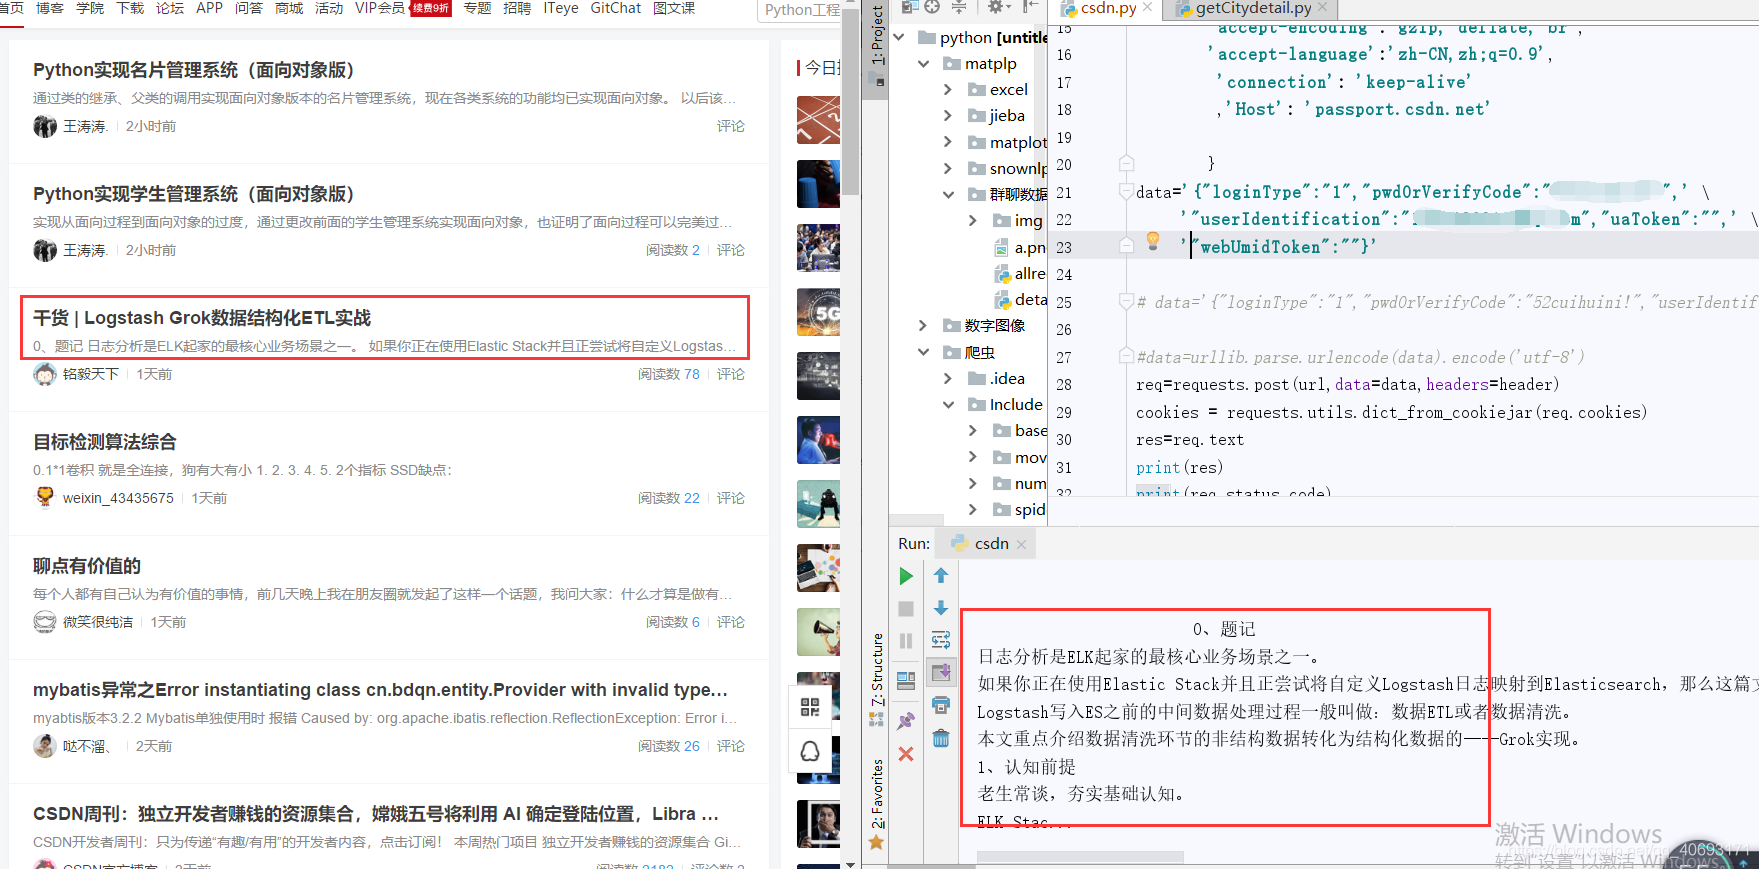Expand the jieba folder node

point(948,116)
